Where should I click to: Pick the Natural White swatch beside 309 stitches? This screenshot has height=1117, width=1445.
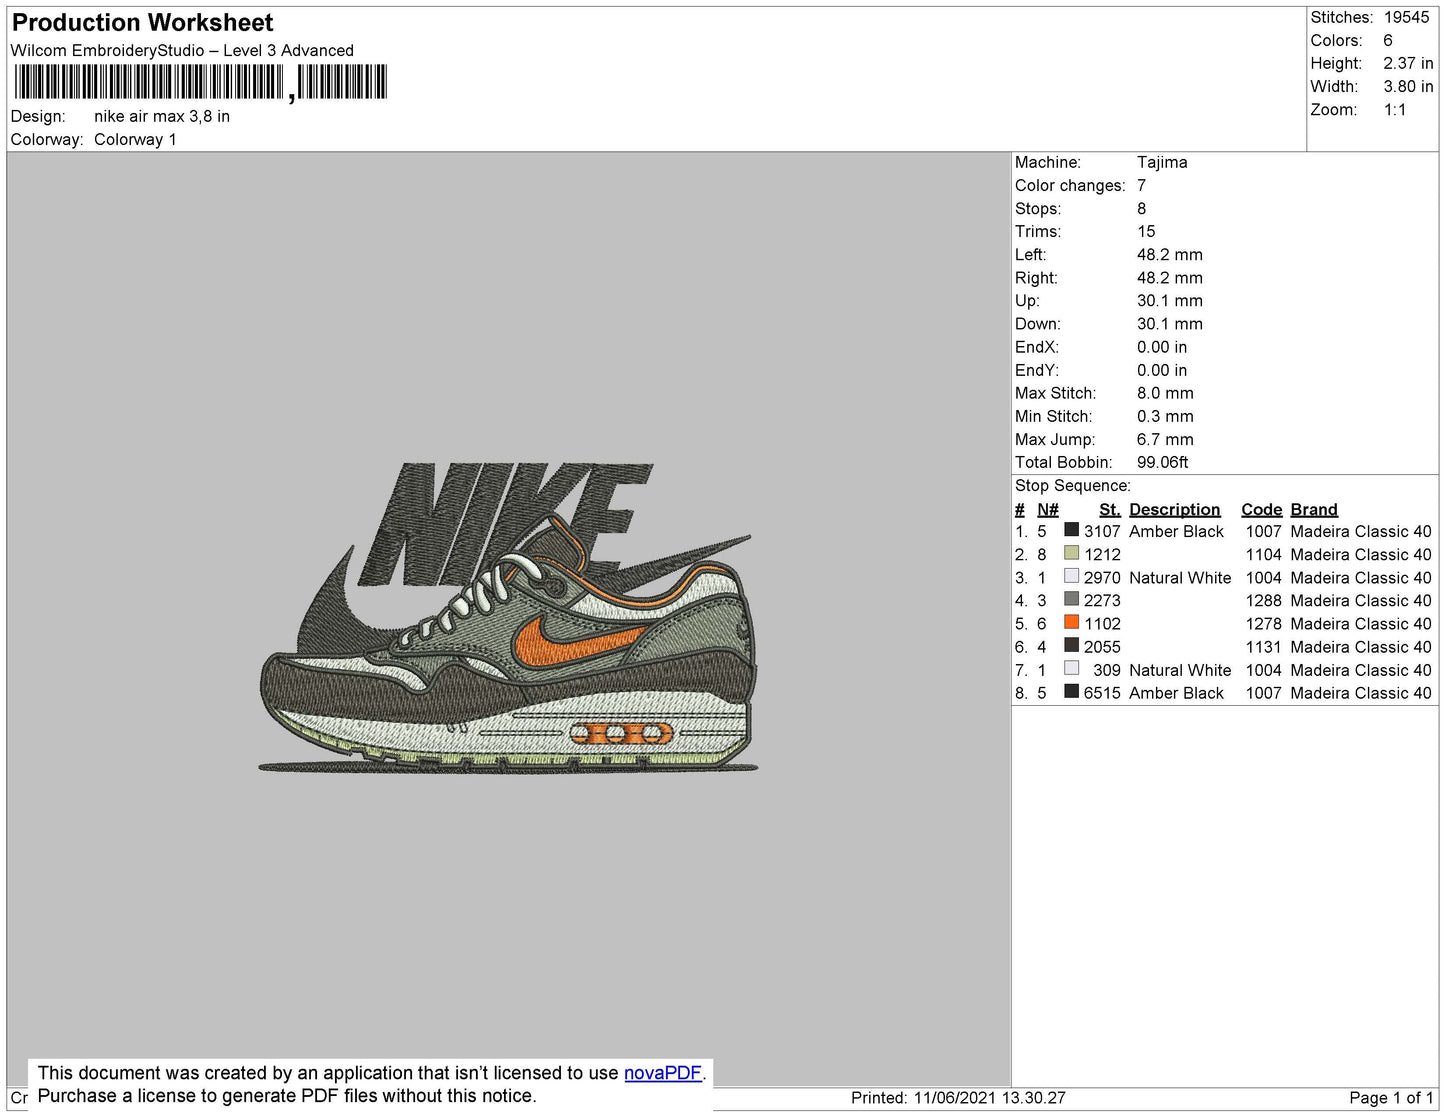coord(1071,669)
